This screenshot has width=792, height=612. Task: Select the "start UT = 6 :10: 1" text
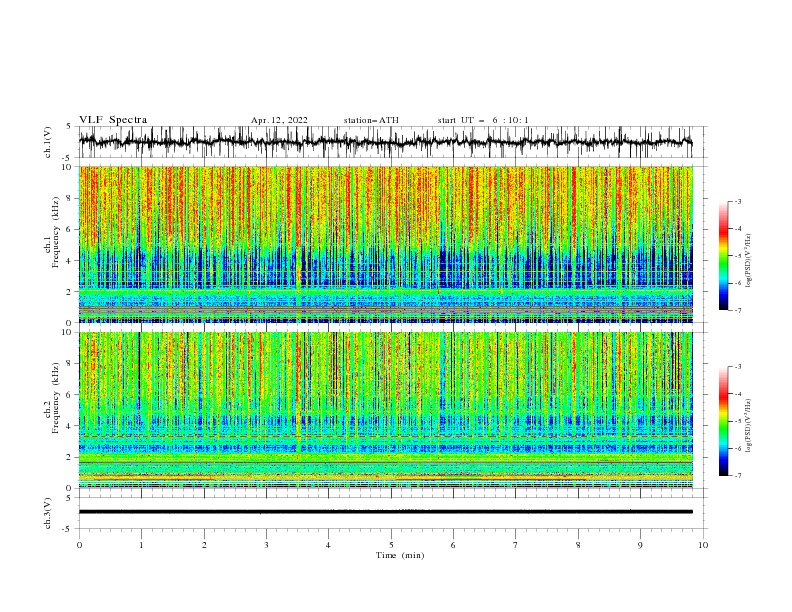(x=483, y=120)
